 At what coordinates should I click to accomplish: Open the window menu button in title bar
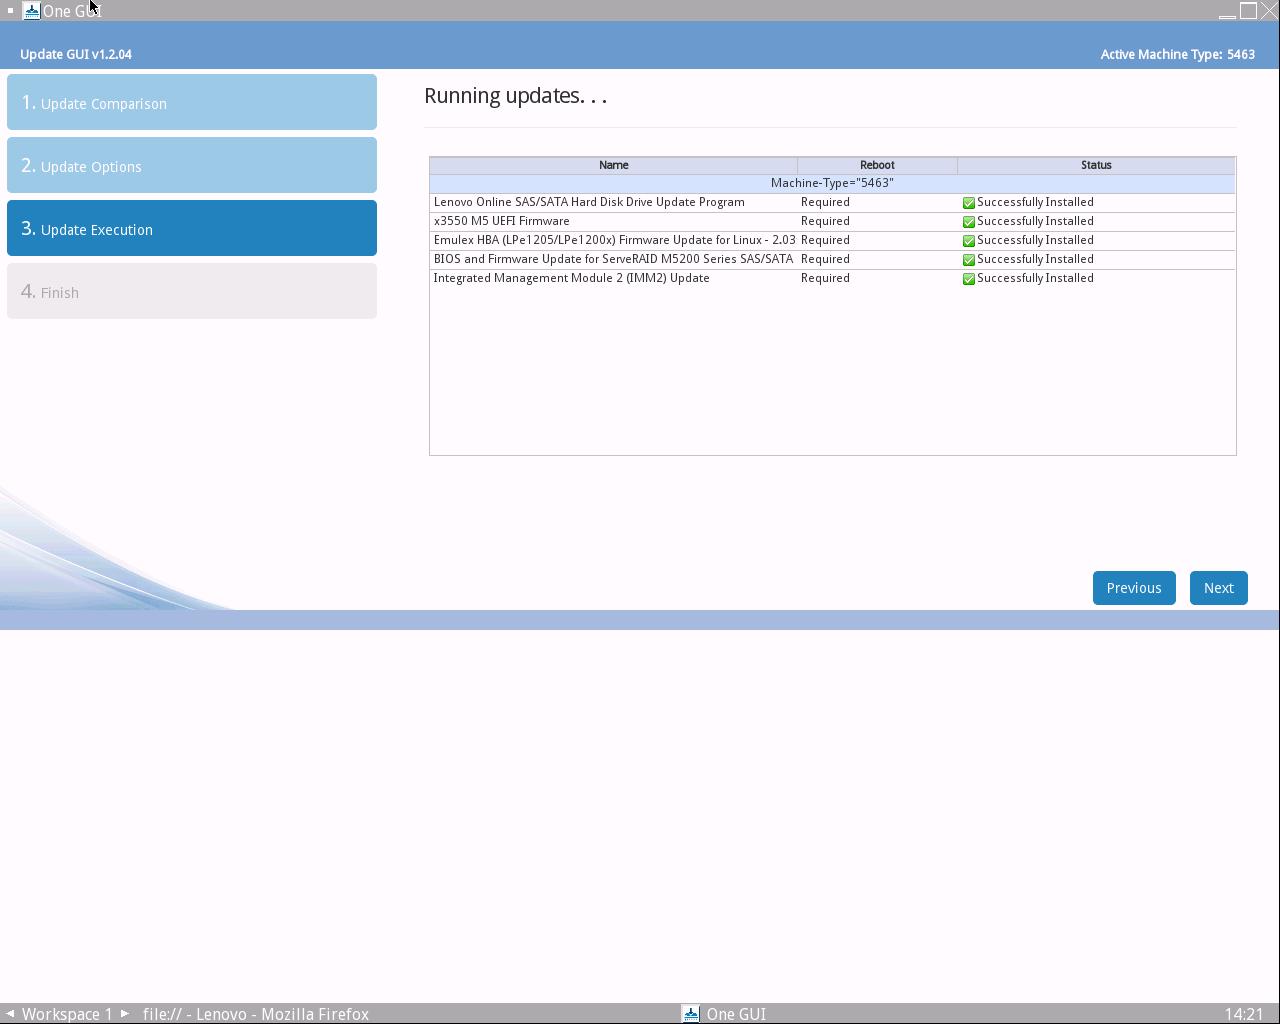coord(10,11)
